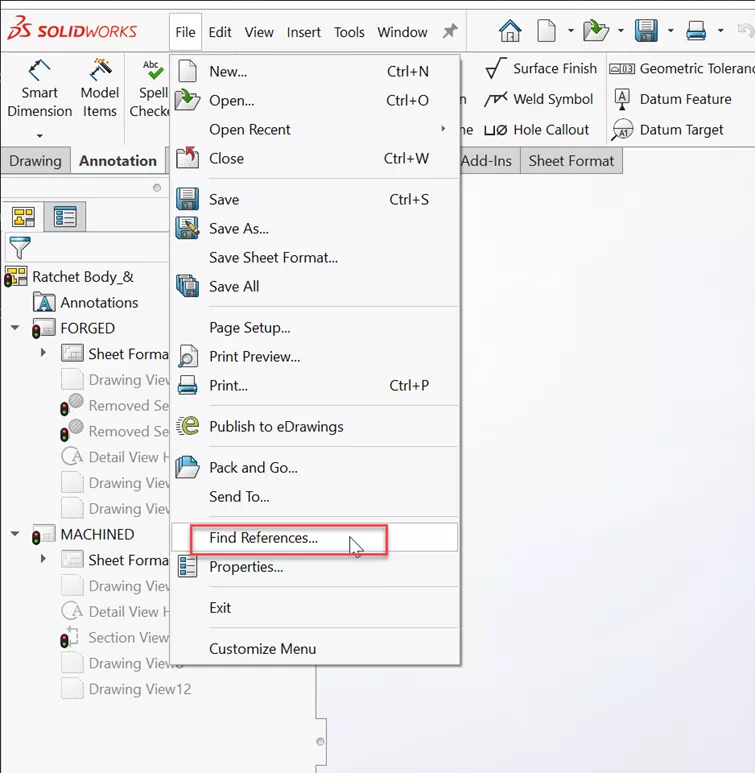
Task: Open the Insert menu
Action: point(303,33)
